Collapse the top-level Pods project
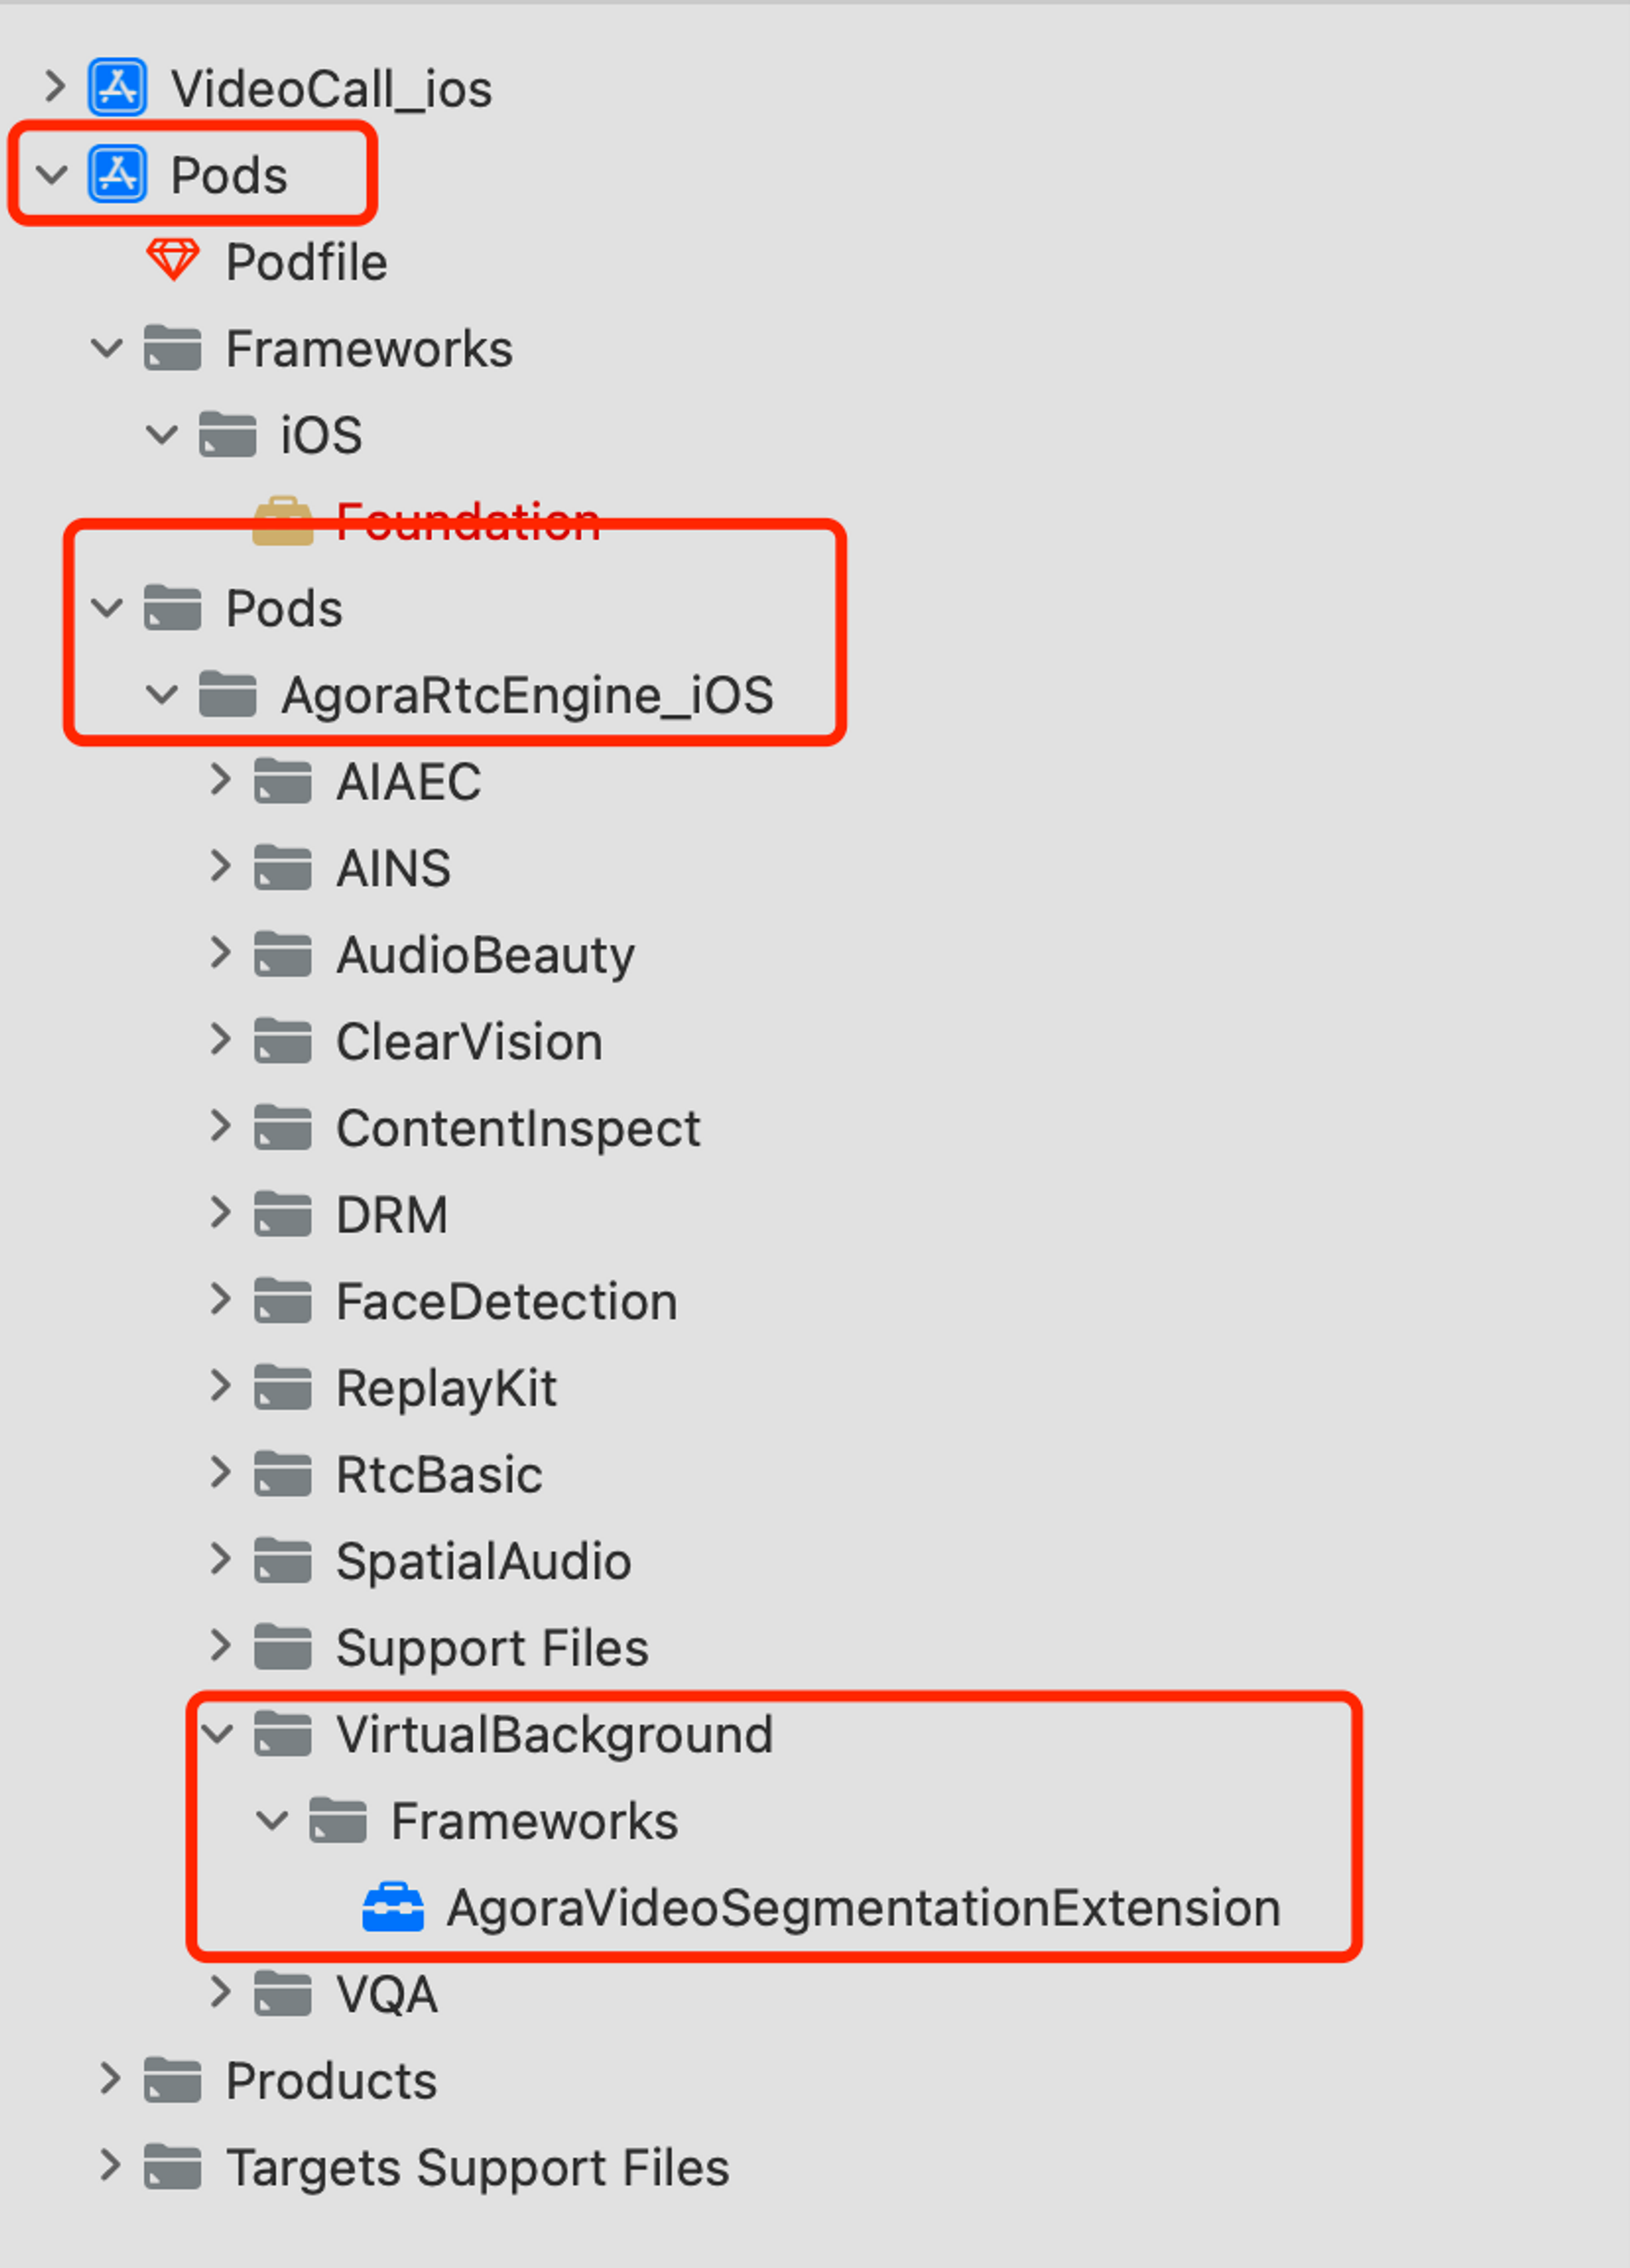The image size is (1630, 2268). [x=52, y=175]
